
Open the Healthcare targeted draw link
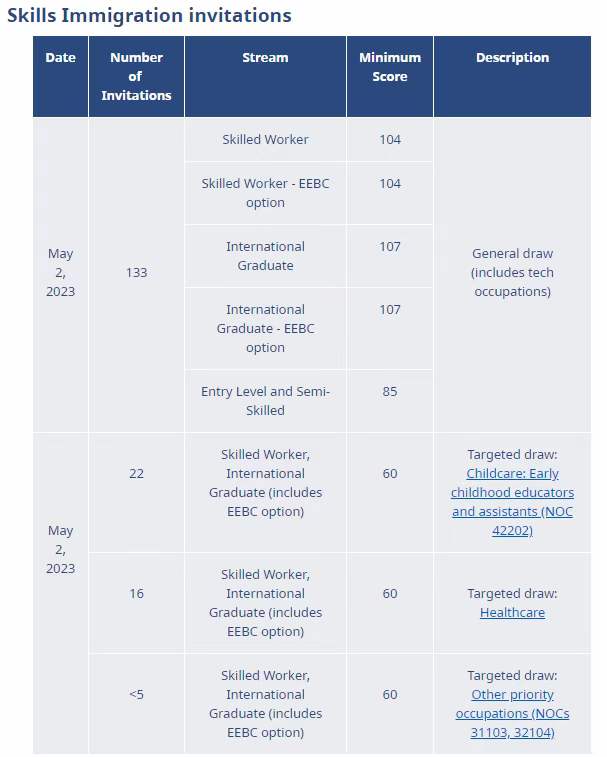[x=512, y=613]
